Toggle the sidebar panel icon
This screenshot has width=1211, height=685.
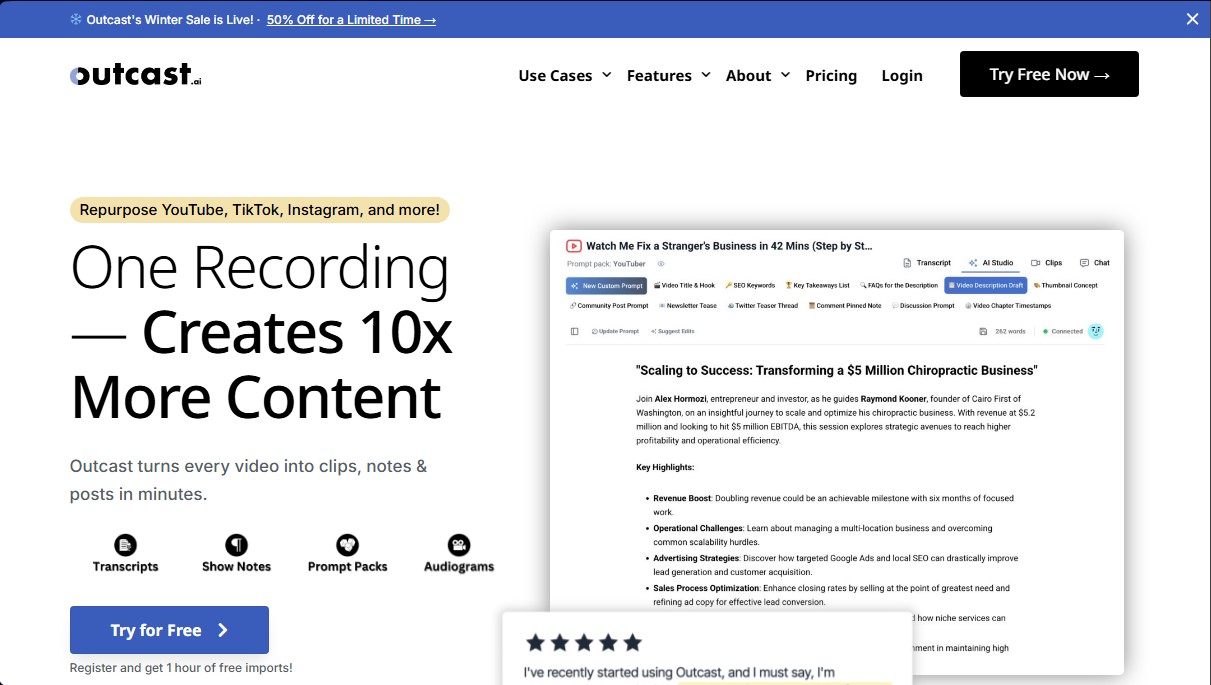(574, 331)
